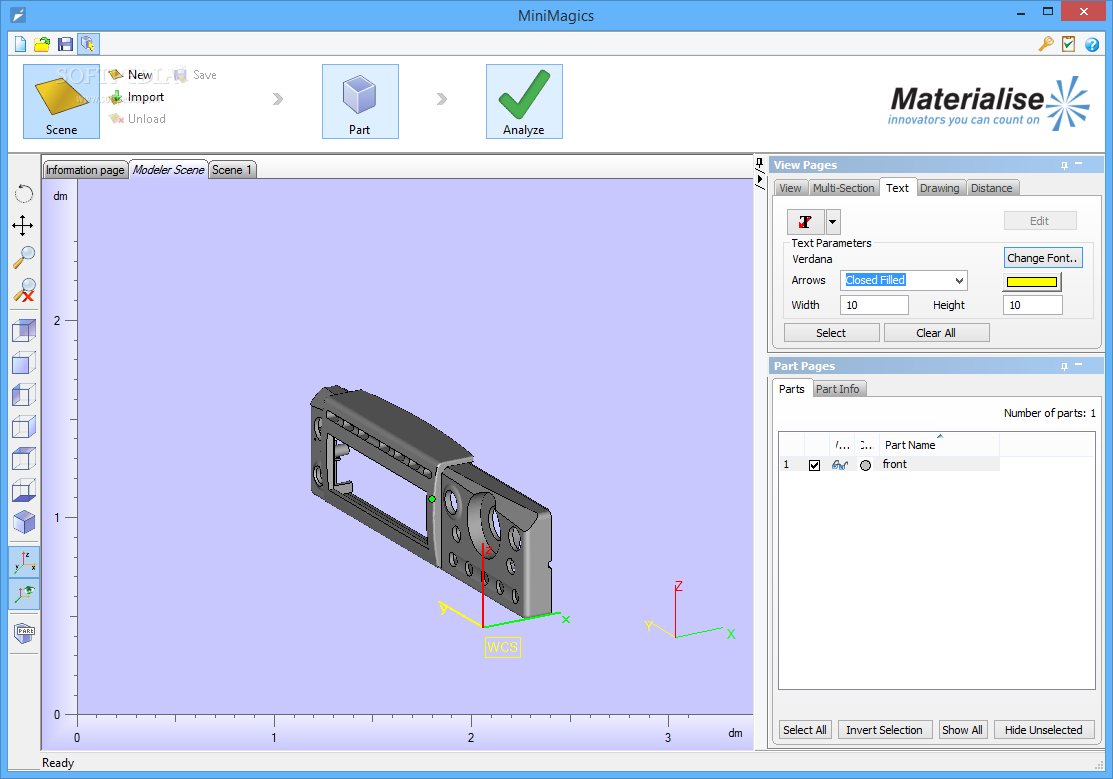The width and height of the screenshot is (1113, 779).
Task: Click the zoom reset magnifier with red X
Action: click(23, 290)
